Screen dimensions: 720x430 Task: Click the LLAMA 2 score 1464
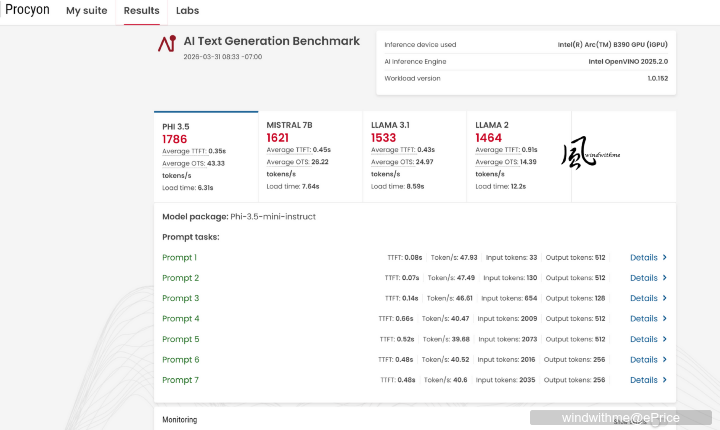pyautogui.click(x=489, y=138)
